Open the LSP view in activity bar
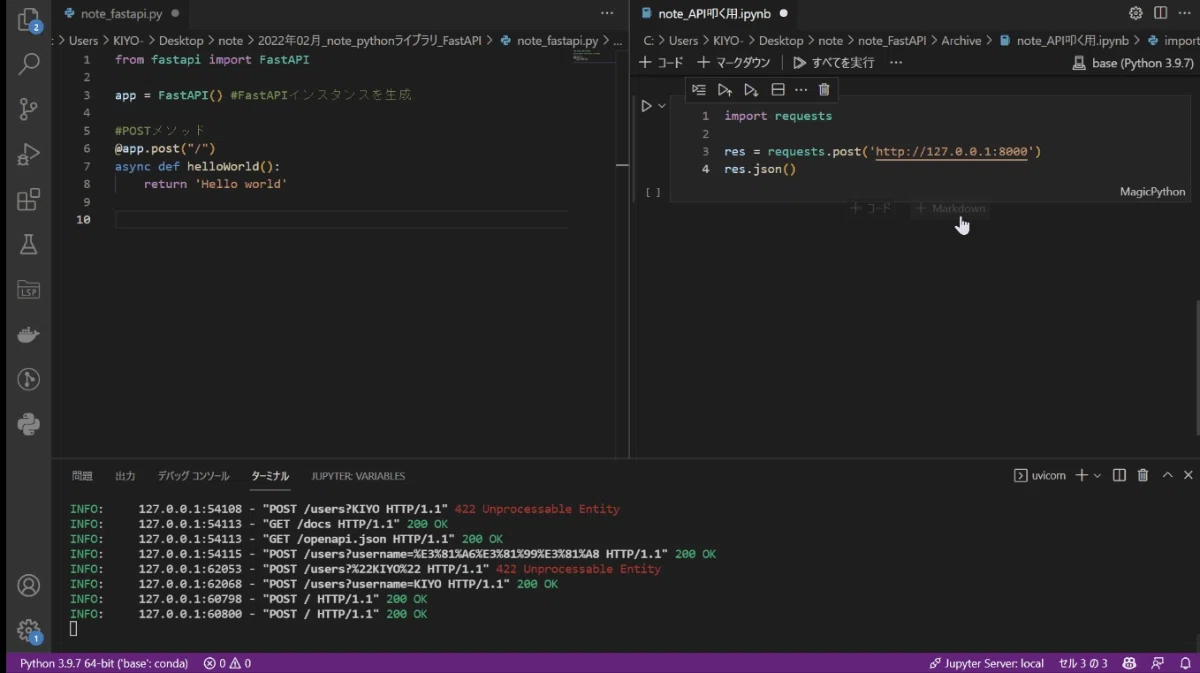This screenshot has height=673, width=1200. click(x=29, y=289)
